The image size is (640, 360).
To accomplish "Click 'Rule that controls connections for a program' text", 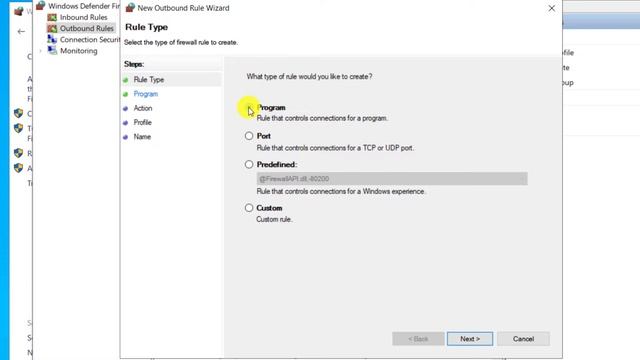I will 322,118.
